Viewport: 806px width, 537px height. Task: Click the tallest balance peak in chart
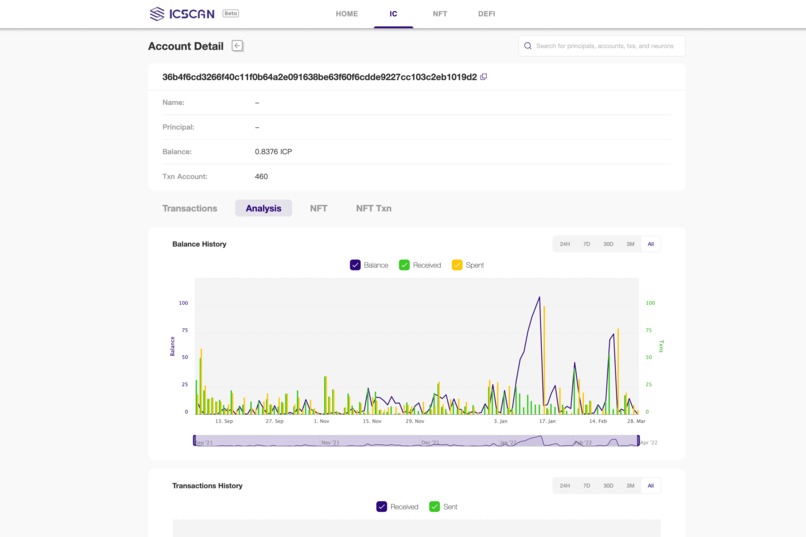pos(539,297)
